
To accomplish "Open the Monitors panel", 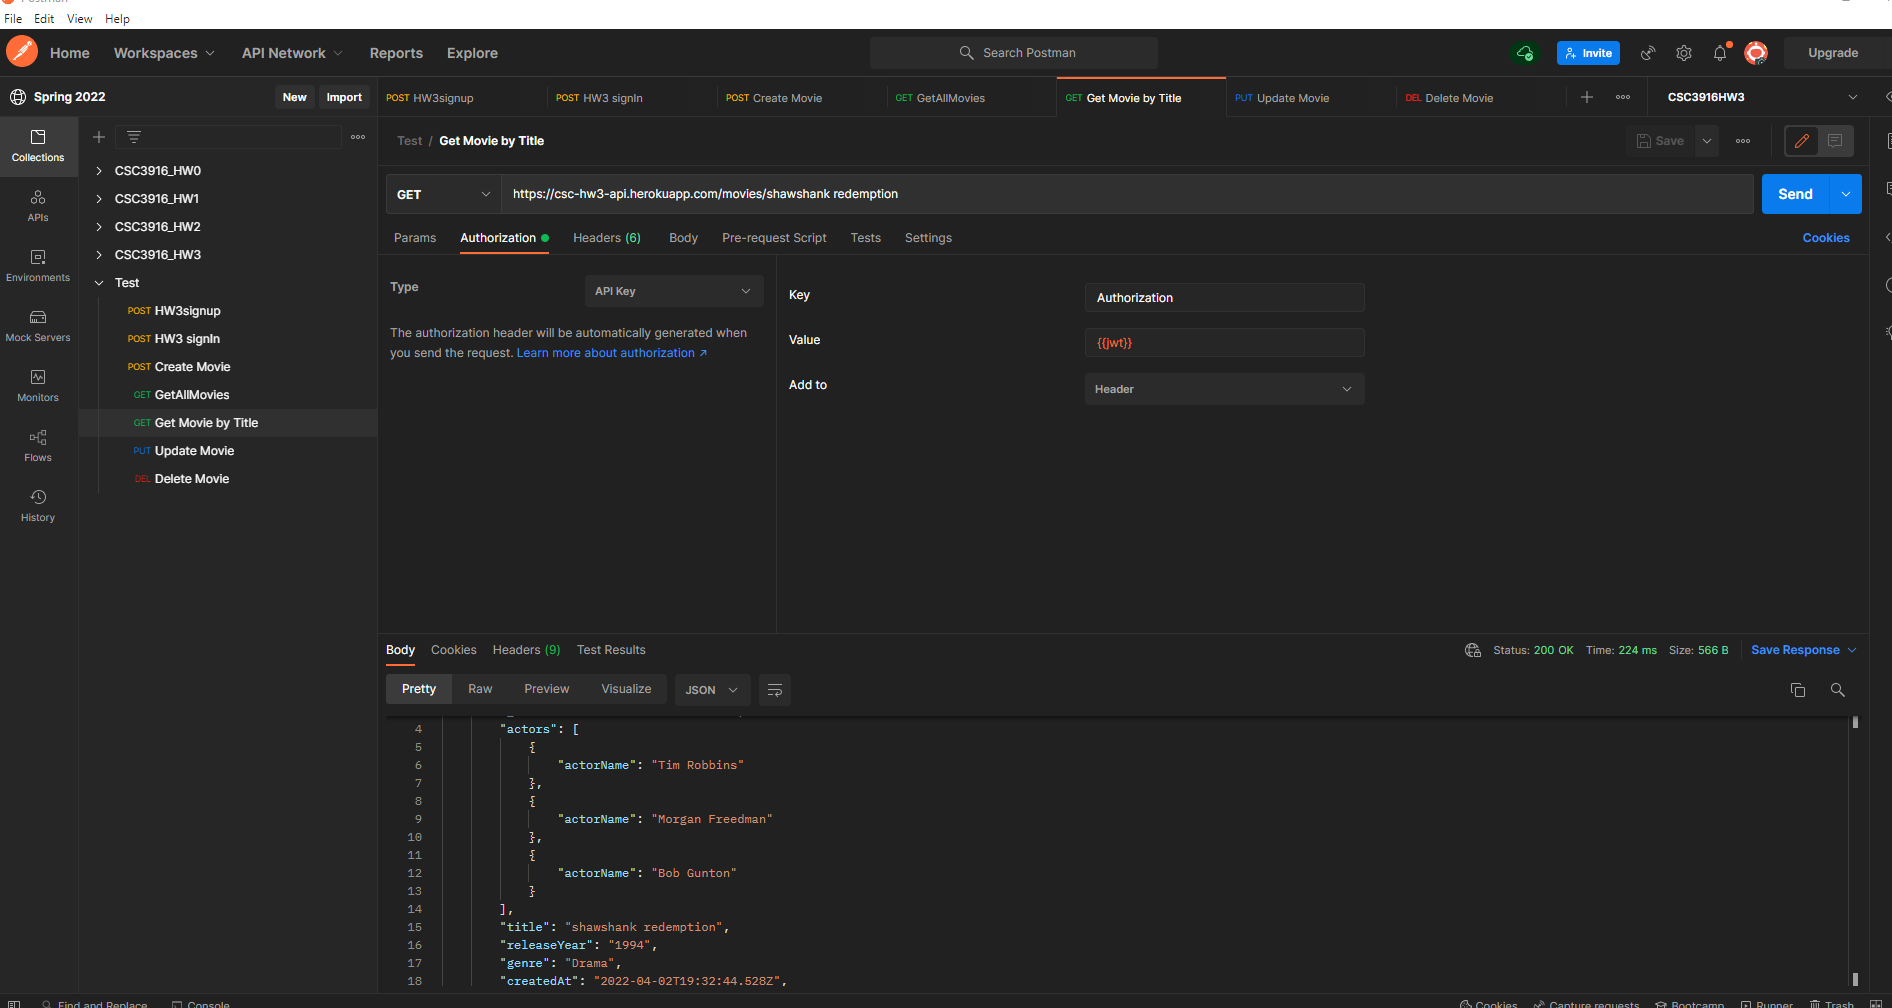I will point(38,386).
